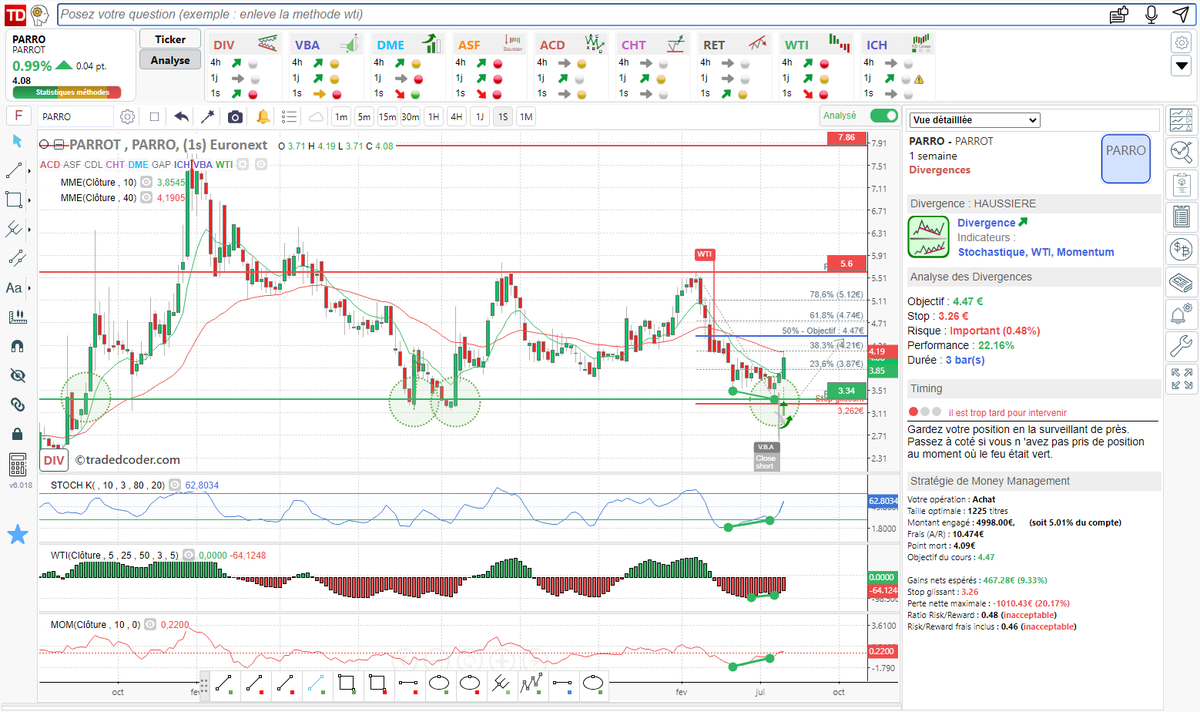Click the PARRO ticker search field
The image size is (1200, 712).
pos(77,116)
